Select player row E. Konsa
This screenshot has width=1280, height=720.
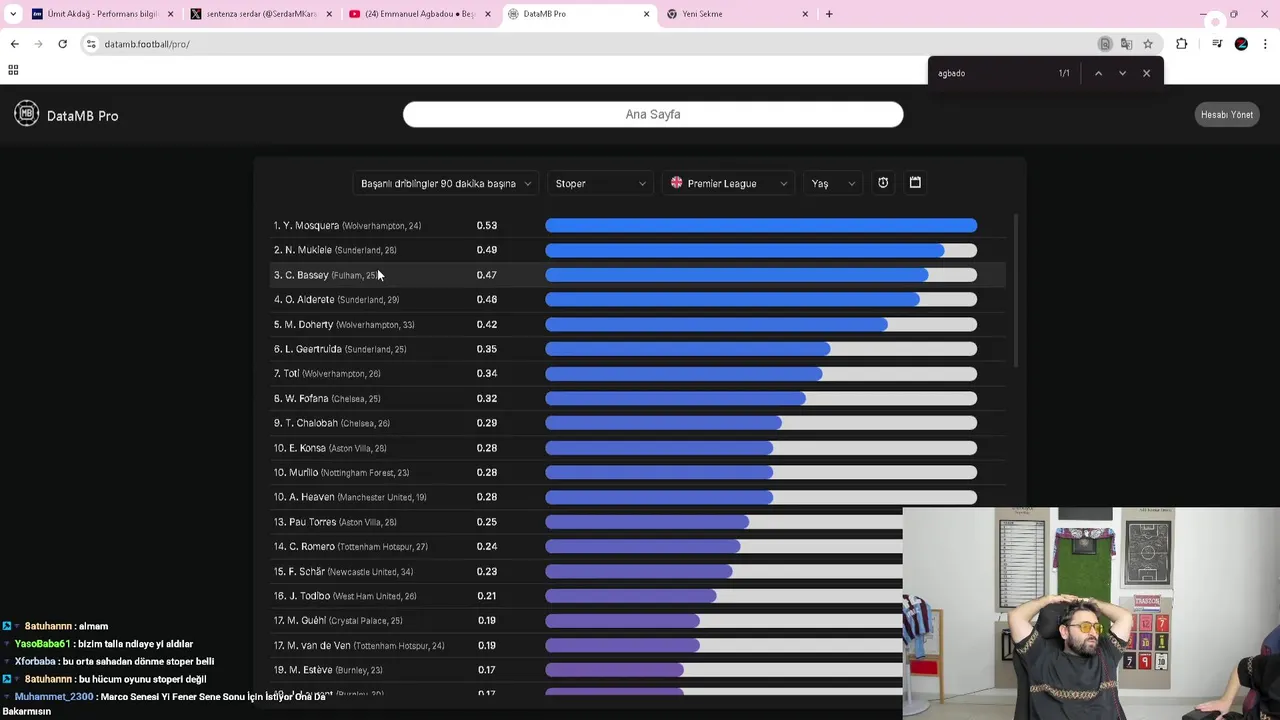tap(637, 448)
